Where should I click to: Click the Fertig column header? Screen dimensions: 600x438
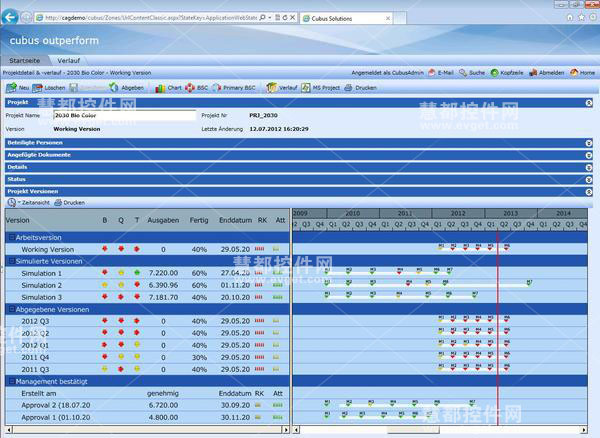coord(199,220)
